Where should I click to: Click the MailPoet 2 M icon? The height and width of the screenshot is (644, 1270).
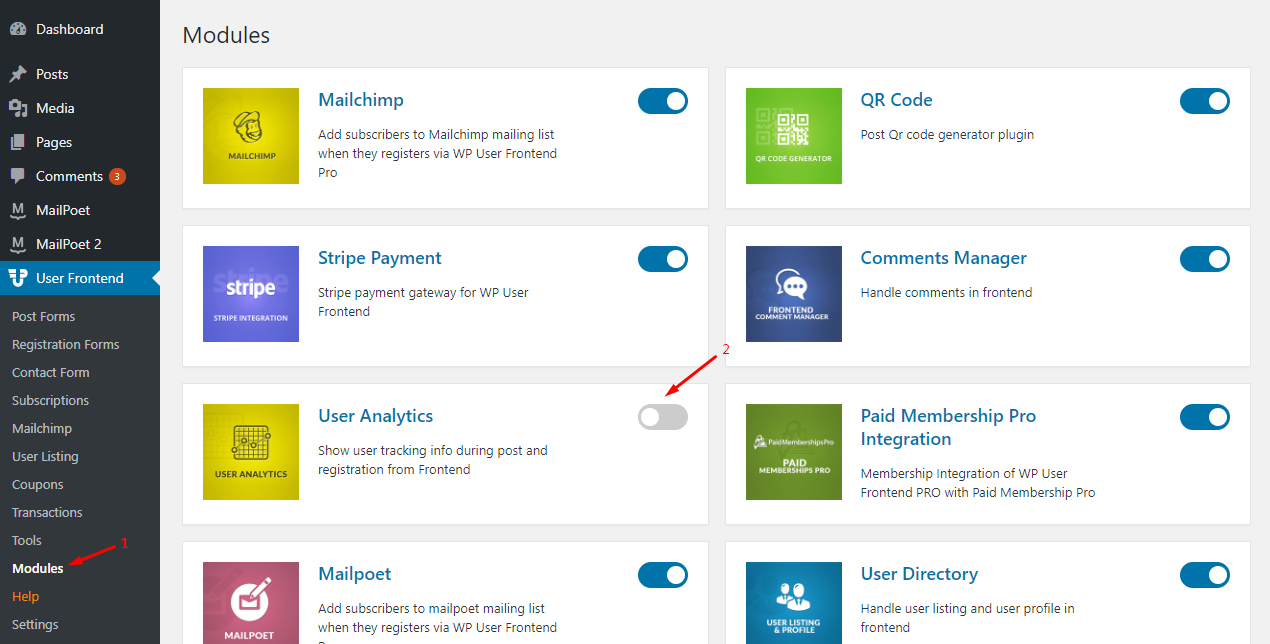[18, 244]
